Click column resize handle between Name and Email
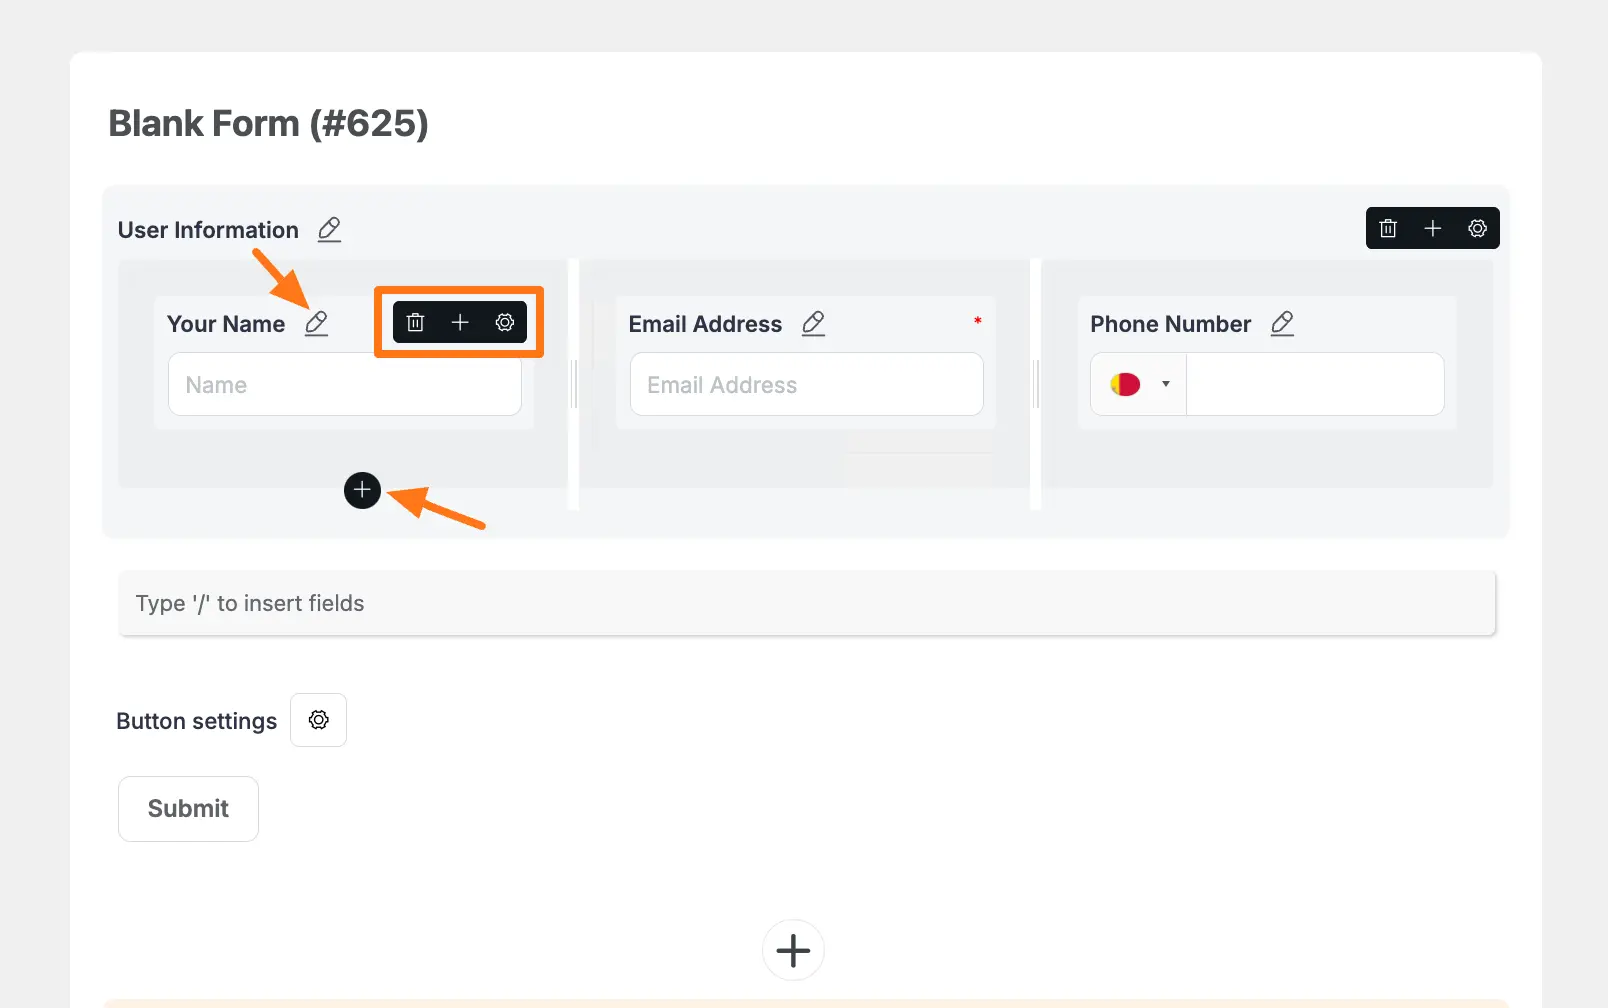1608x1008 pixels. (x=574, y=384)
